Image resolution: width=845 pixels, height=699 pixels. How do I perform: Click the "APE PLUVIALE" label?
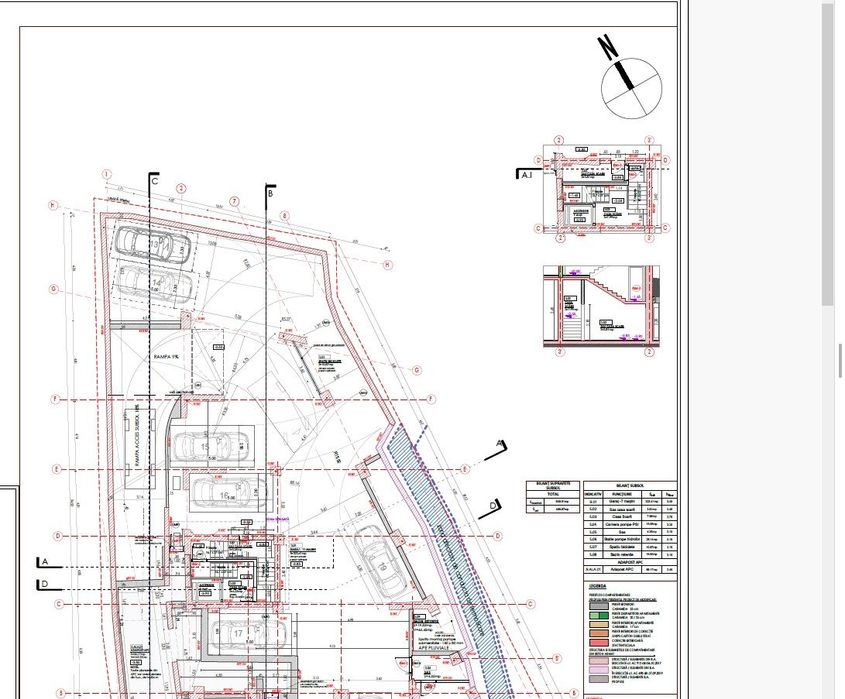(433, 648)
